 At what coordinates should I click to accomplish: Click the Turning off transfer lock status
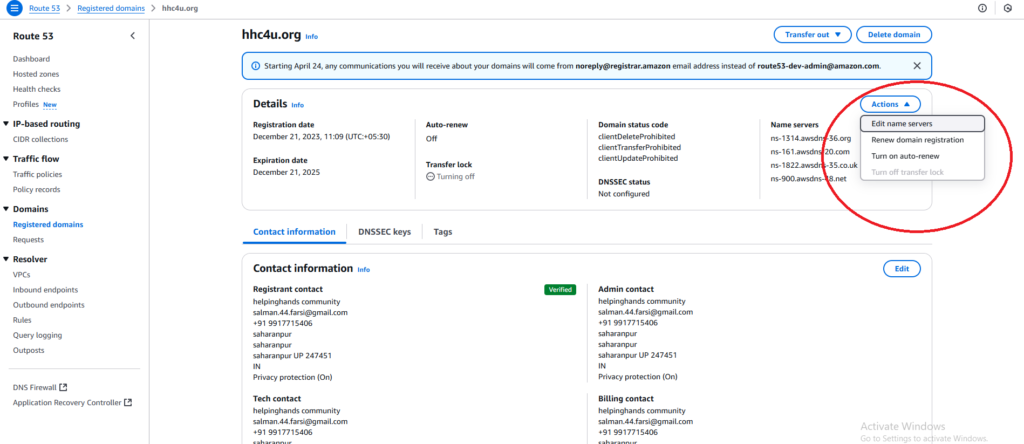(451, 176)
